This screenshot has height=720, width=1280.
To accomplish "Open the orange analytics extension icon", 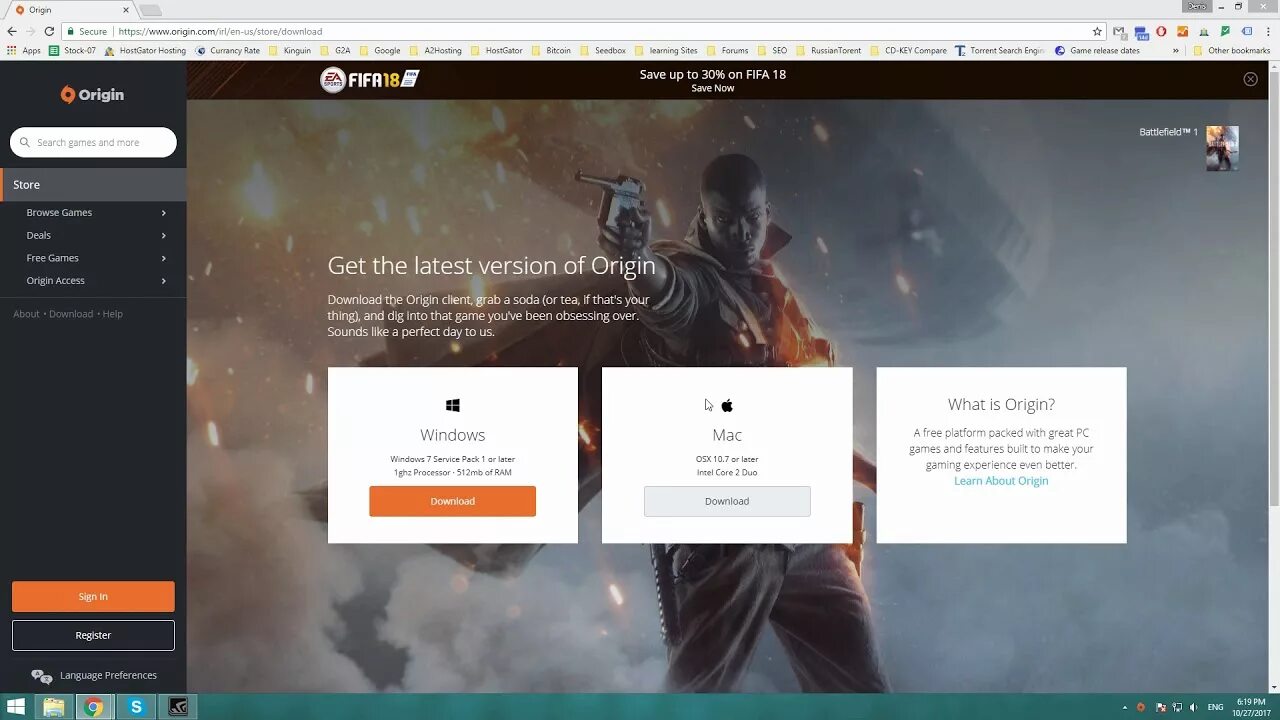I will [x=1182, y=31].
